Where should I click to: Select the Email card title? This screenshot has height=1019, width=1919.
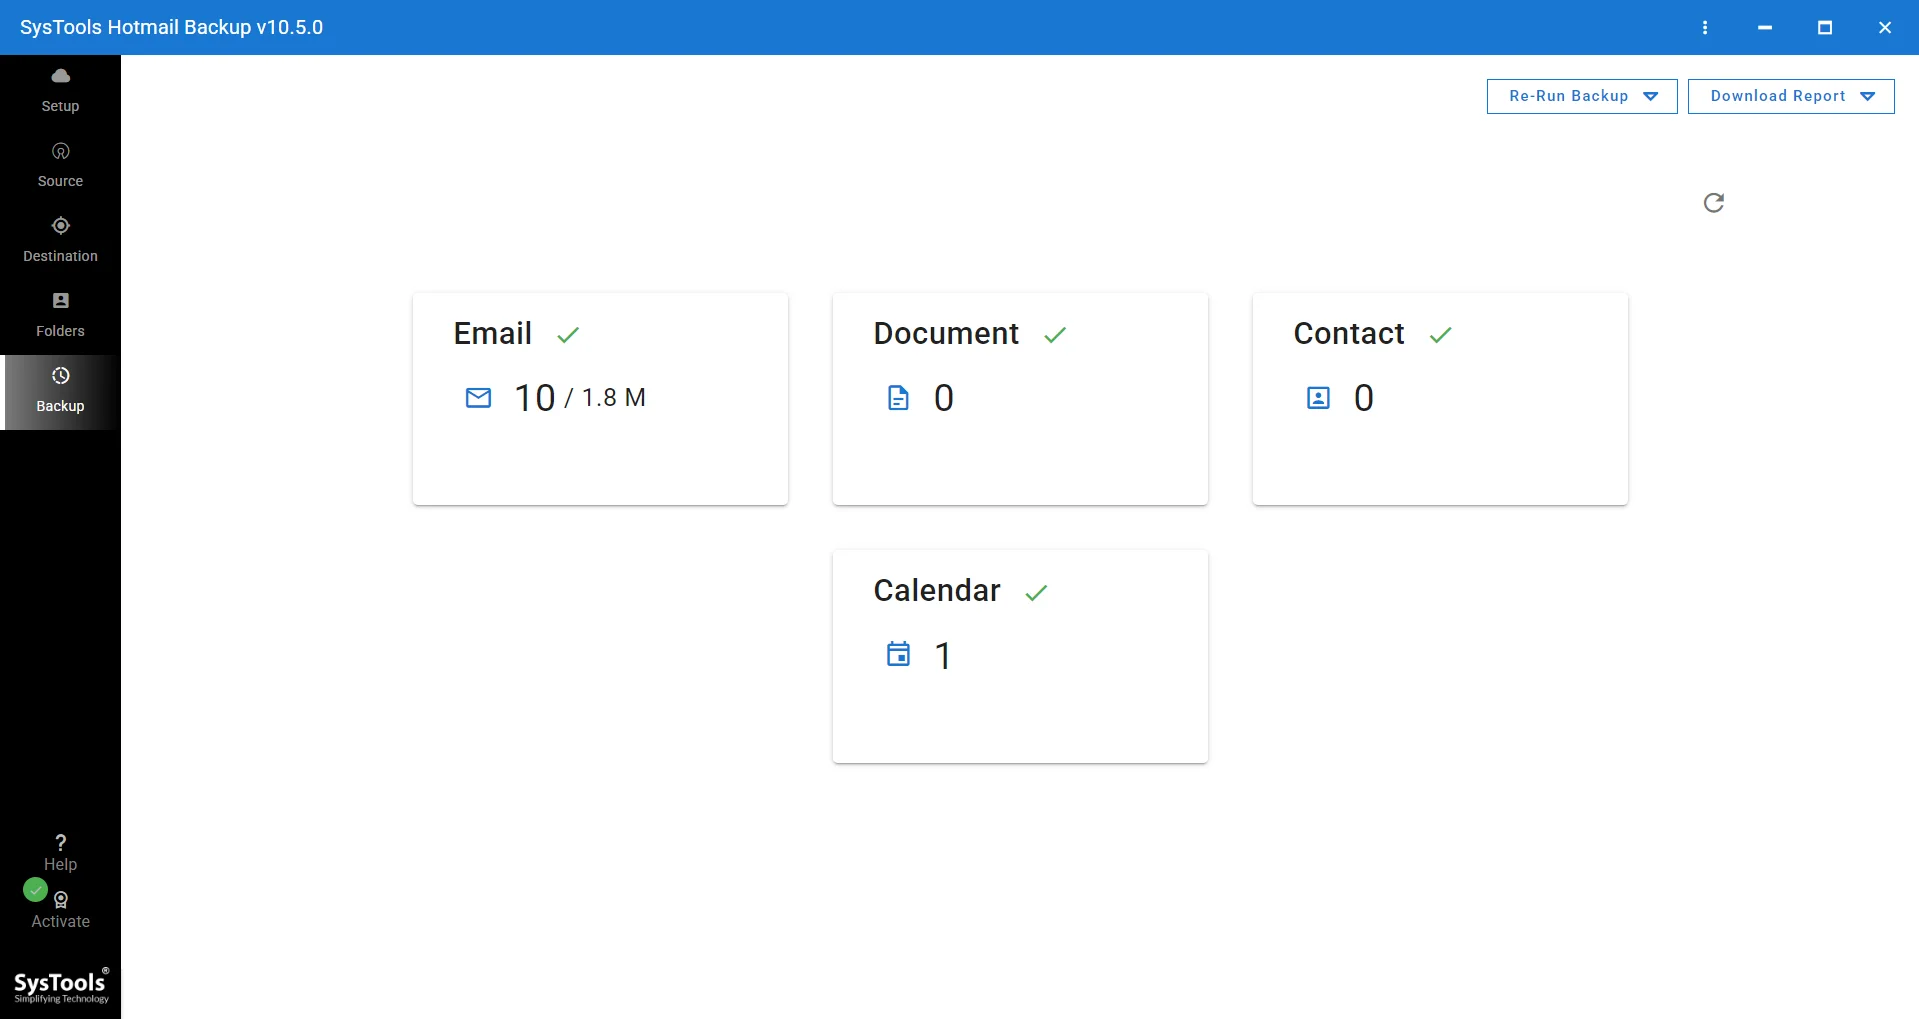[493, 333]
